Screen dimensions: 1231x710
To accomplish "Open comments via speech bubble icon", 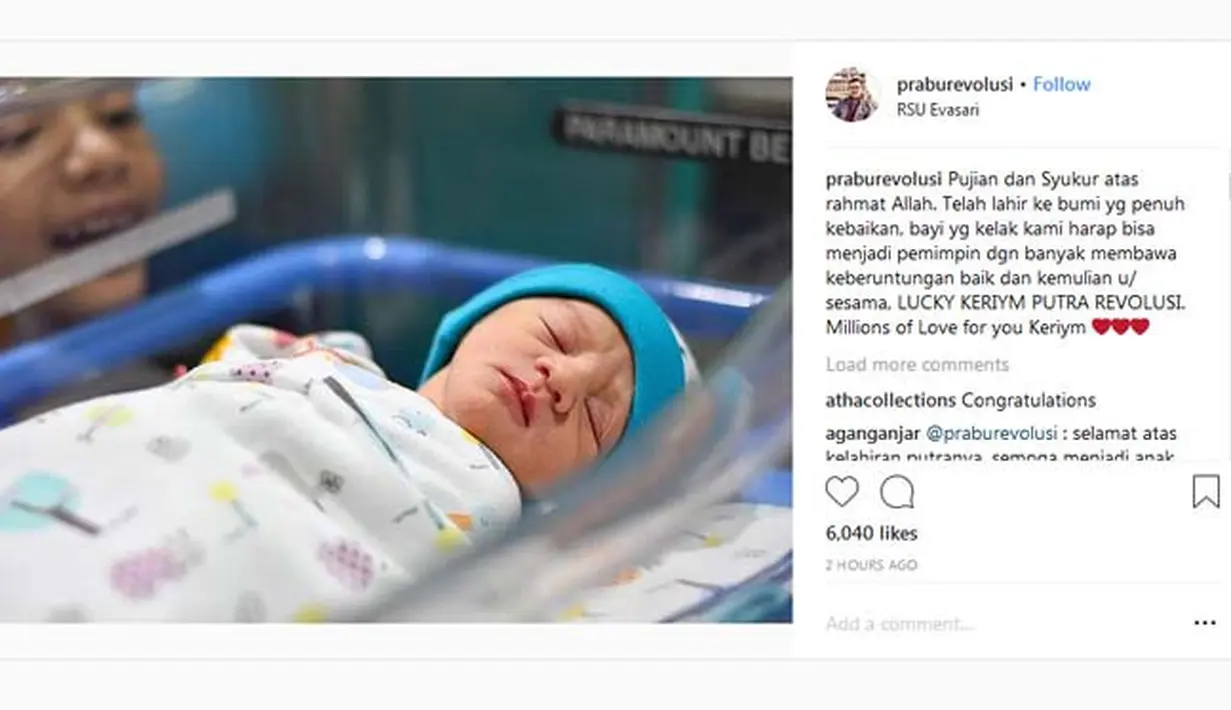I will click(896, 492).
